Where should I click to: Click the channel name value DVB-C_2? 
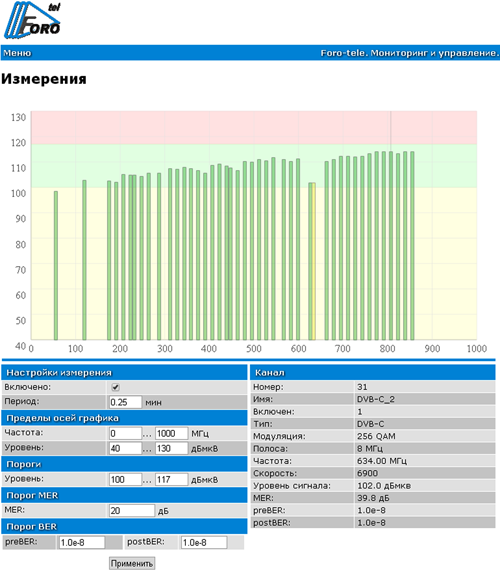click(375, 399)
